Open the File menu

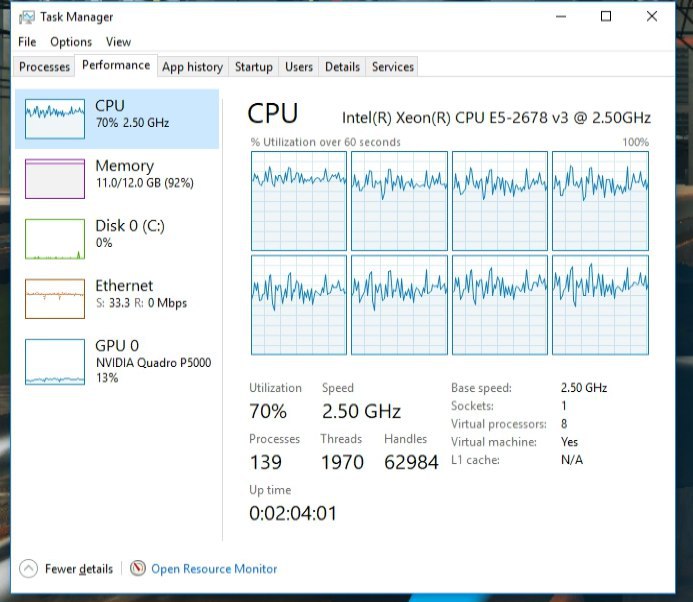point(27,42)
